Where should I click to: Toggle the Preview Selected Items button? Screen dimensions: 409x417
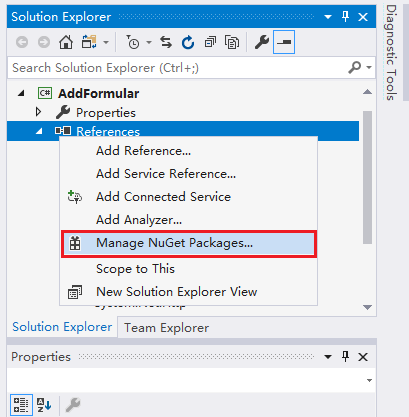click(284, 42)
